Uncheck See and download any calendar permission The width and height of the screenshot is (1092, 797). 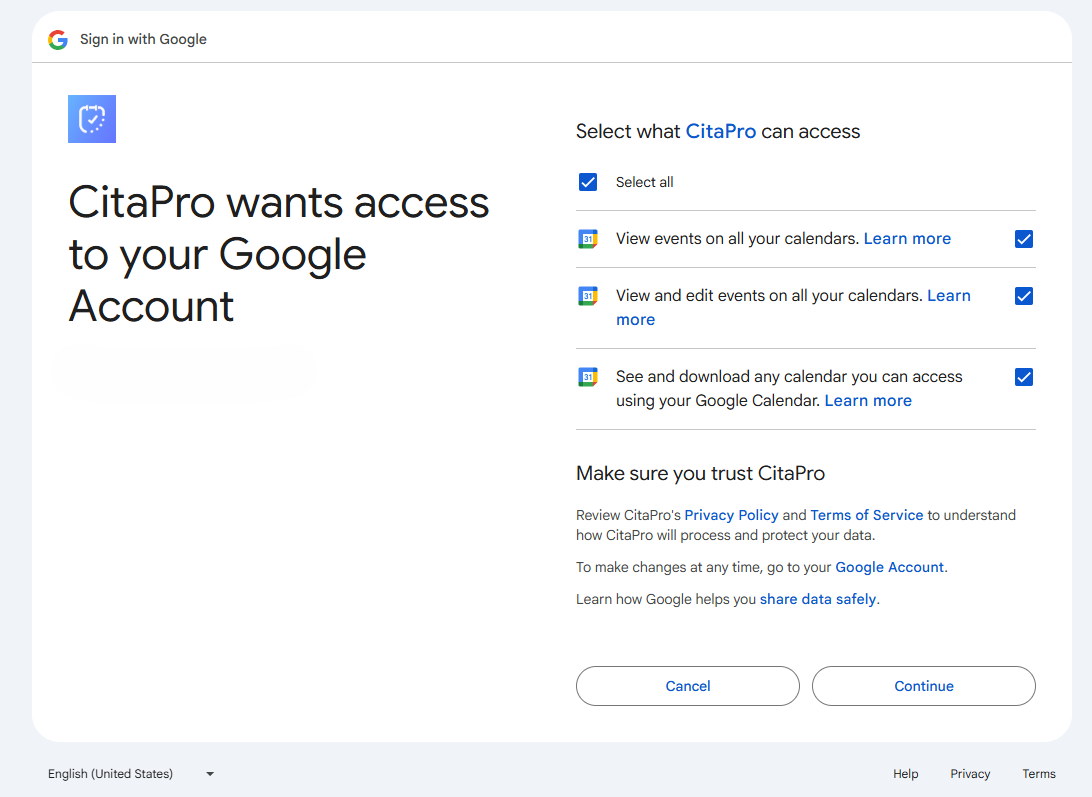pyautogui.click(x=1024, y=377)
